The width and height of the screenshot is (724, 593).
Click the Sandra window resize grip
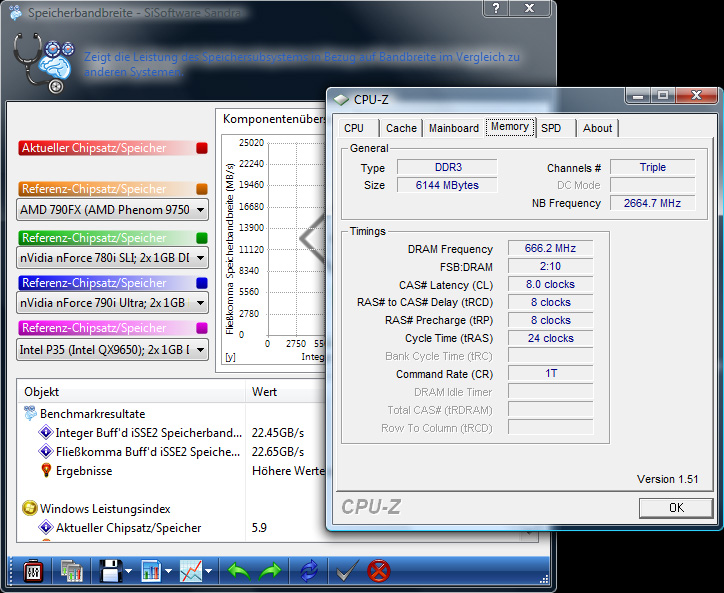click(x=544, y=579)
